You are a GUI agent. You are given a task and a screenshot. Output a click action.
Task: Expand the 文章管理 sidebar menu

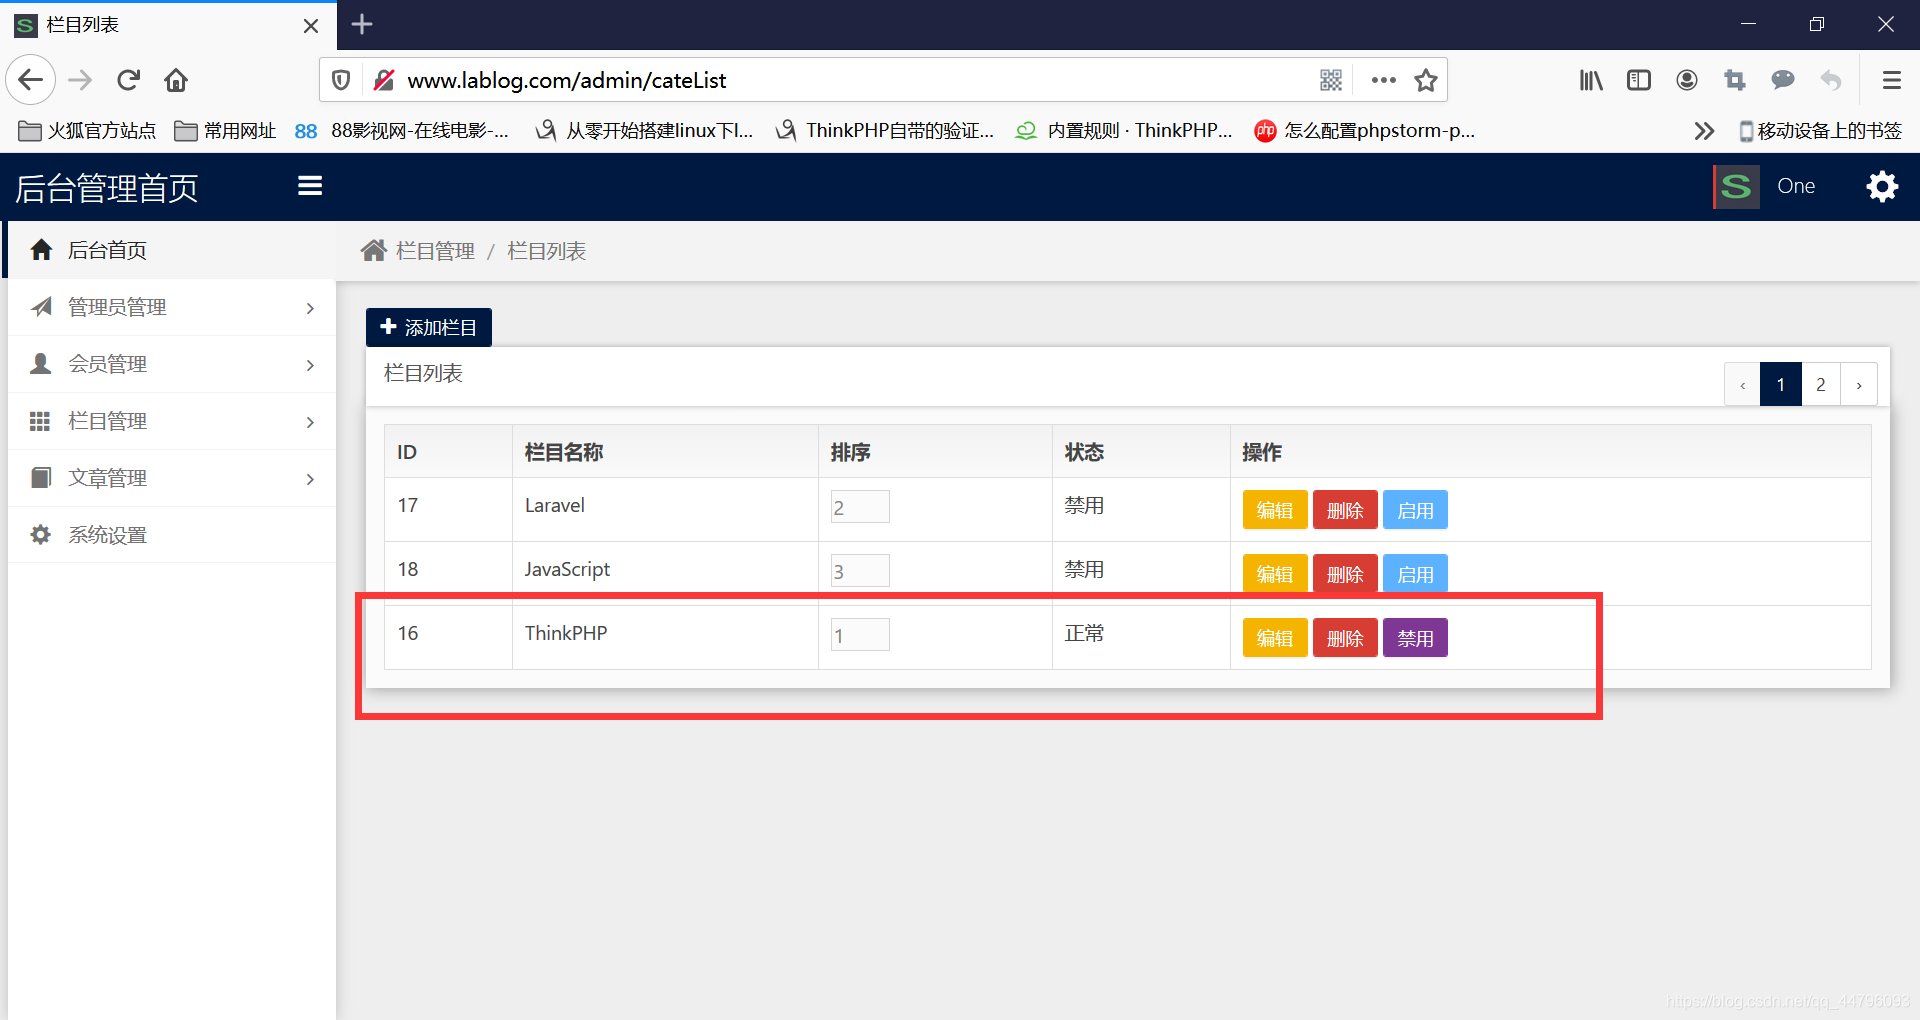pyautogui.click(x=171, y=478)
